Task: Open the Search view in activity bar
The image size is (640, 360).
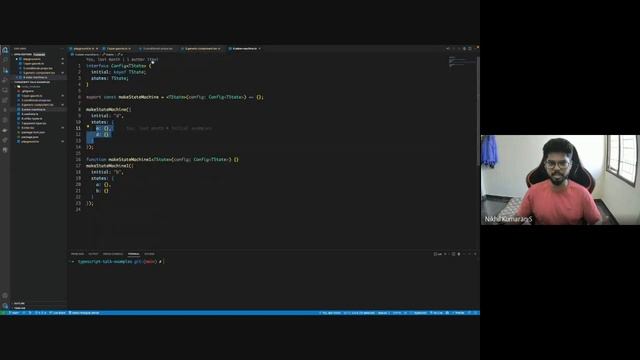Action: click(5, 60)
